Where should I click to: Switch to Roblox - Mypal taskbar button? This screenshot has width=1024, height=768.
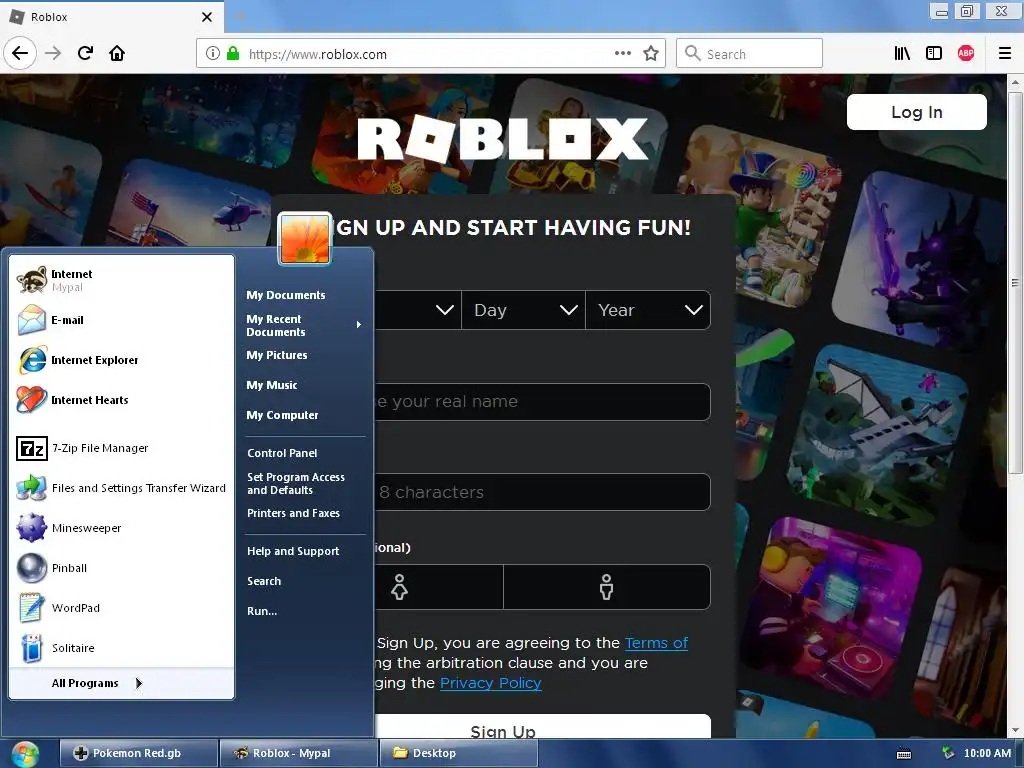(x=298, y=754)
